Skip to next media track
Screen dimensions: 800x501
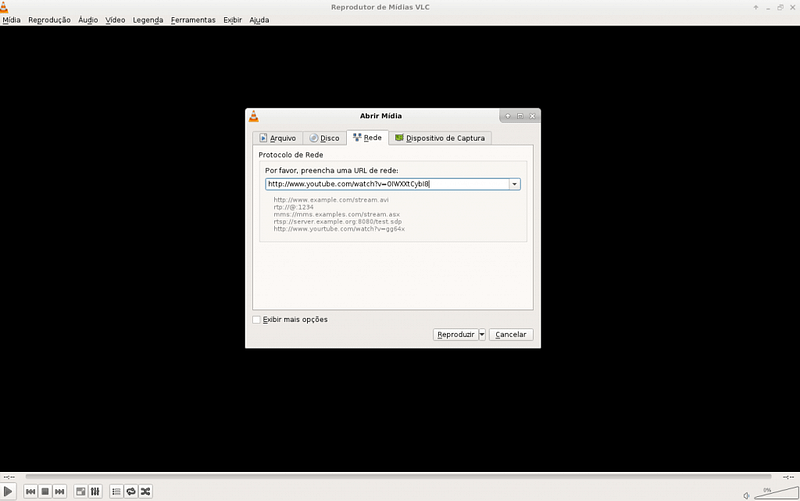pyautogui.click(x=59, y=491)
